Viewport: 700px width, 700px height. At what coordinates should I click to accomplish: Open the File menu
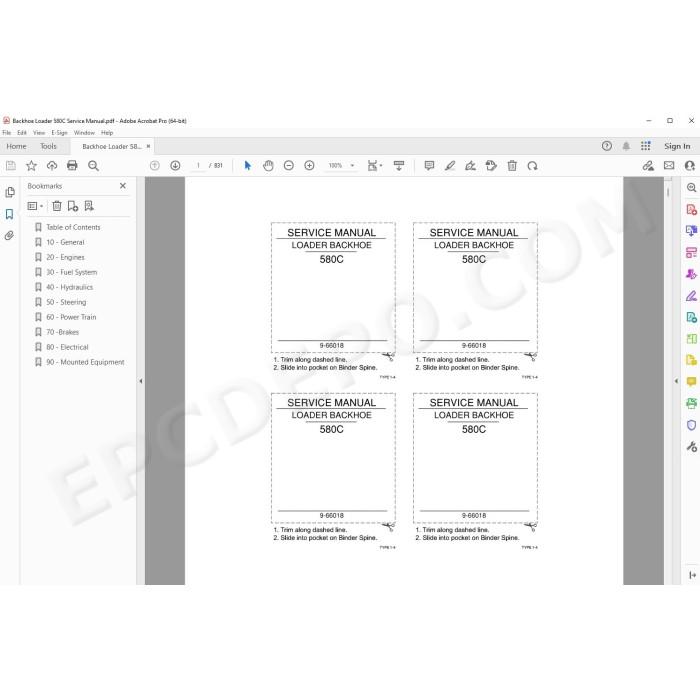pyautogui.click(x=7, y=133)
